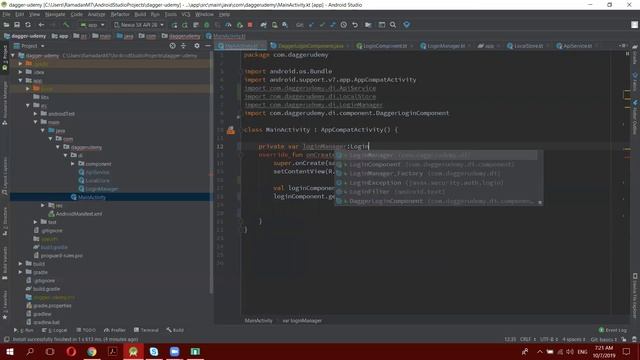This screenshot has height=360, width=640.
Task: Click the Sync/Refresh toolbar icon
Action: click(28, 25)
